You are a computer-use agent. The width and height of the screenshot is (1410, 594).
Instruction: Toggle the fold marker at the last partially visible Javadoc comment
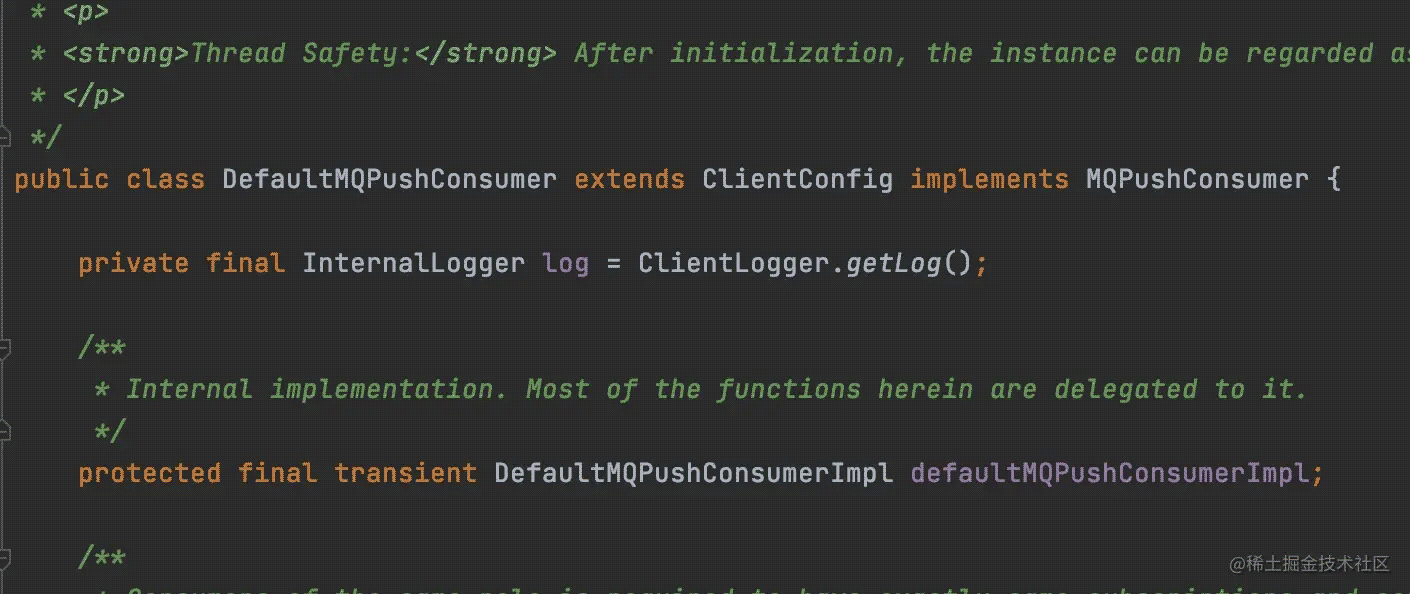coord(4,557)
